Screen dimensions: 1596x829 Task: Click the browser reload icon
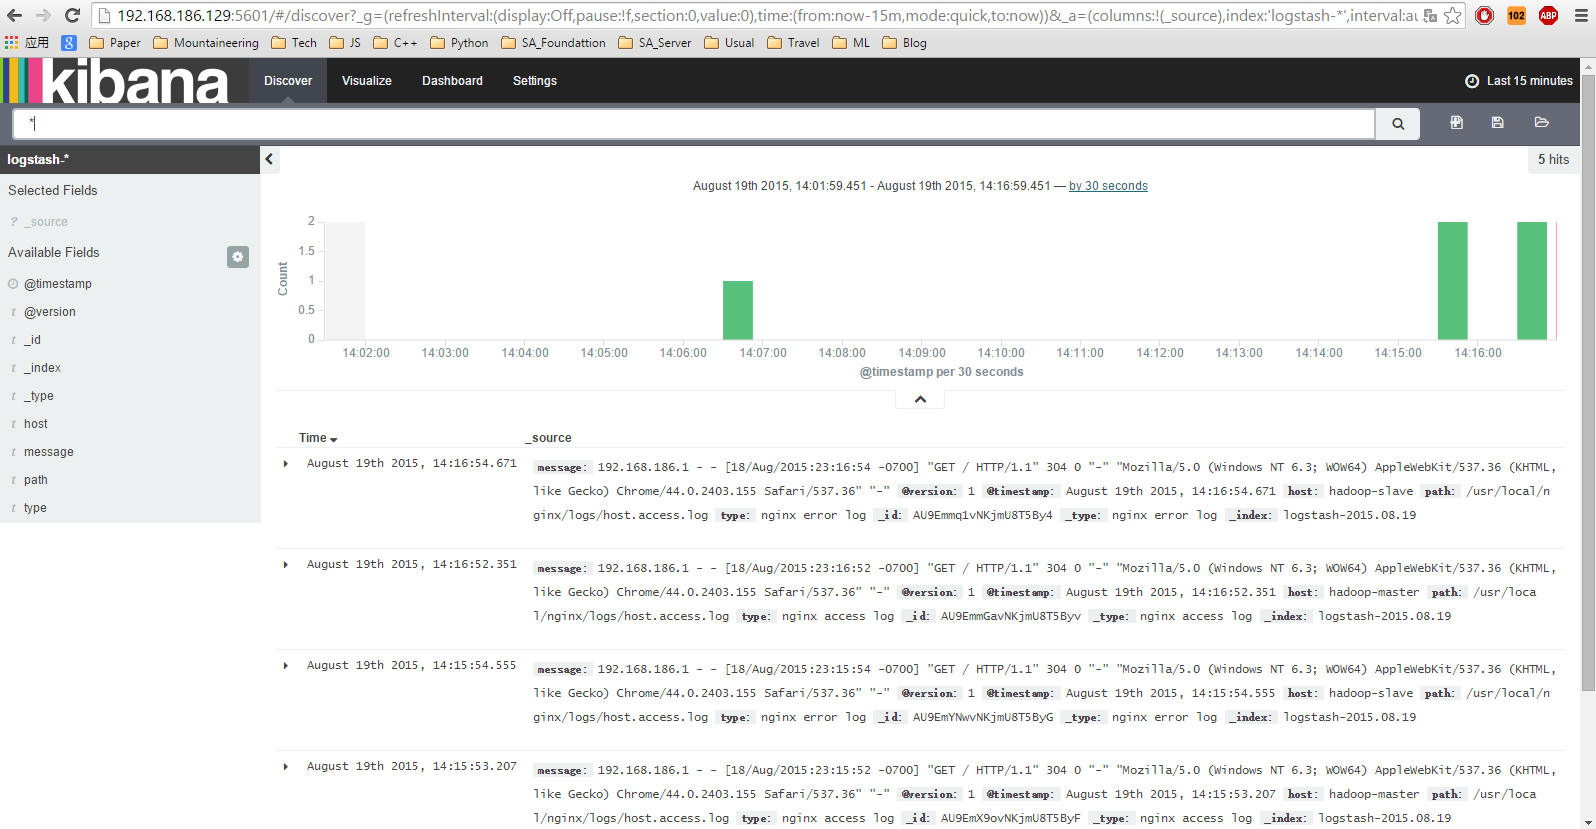72,15
